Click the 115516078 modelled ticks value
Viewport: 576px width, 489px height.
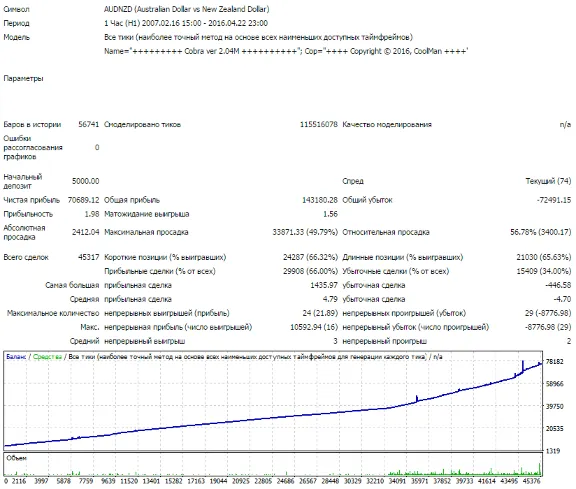[x=318, y=124]
